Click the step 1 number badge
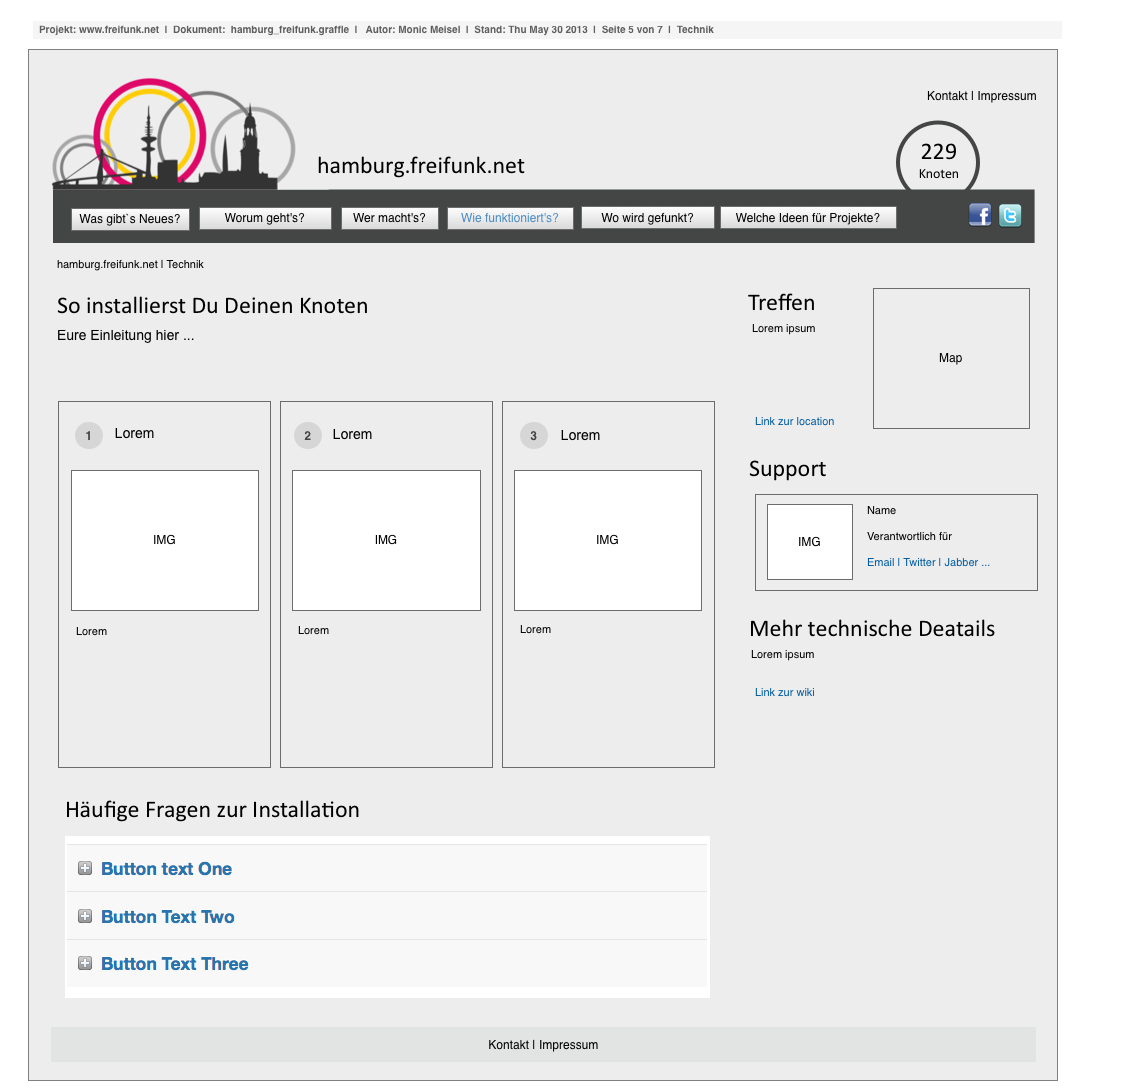The width and height of the screenshot is (1125, 1088). pos(89,436)
